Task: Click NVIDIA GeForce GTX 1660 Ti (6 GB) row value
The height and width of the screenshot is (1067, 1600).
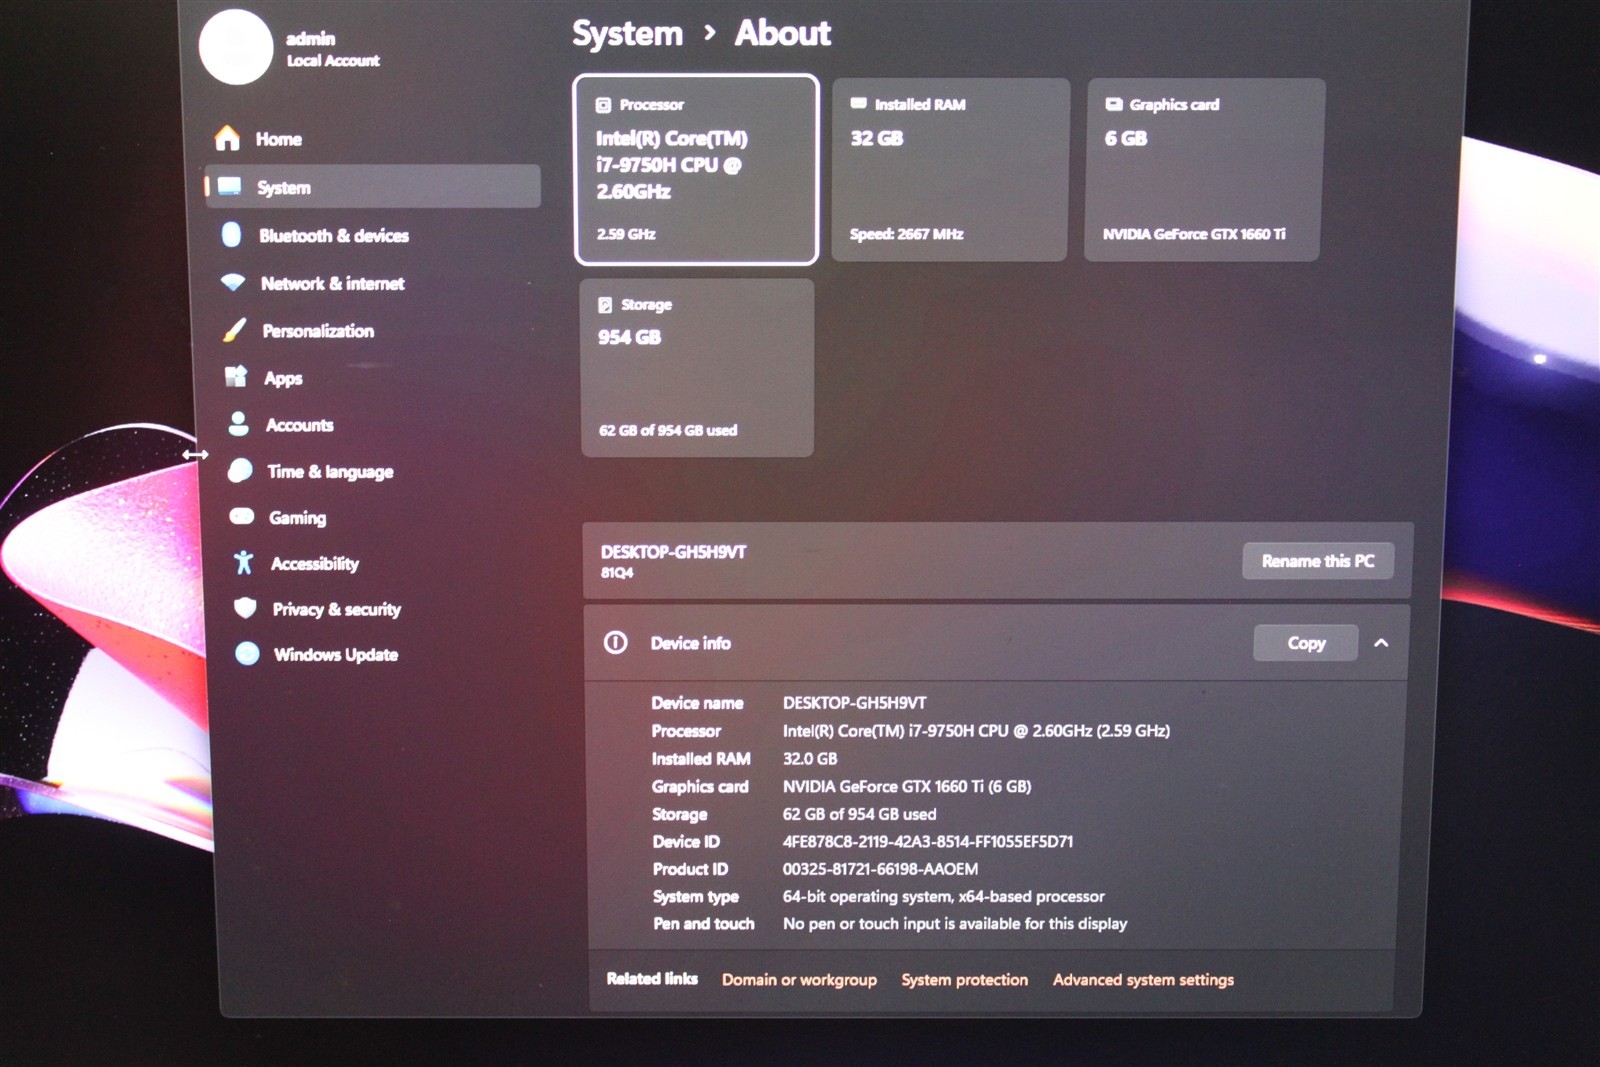Action: [x=906, y=787]
